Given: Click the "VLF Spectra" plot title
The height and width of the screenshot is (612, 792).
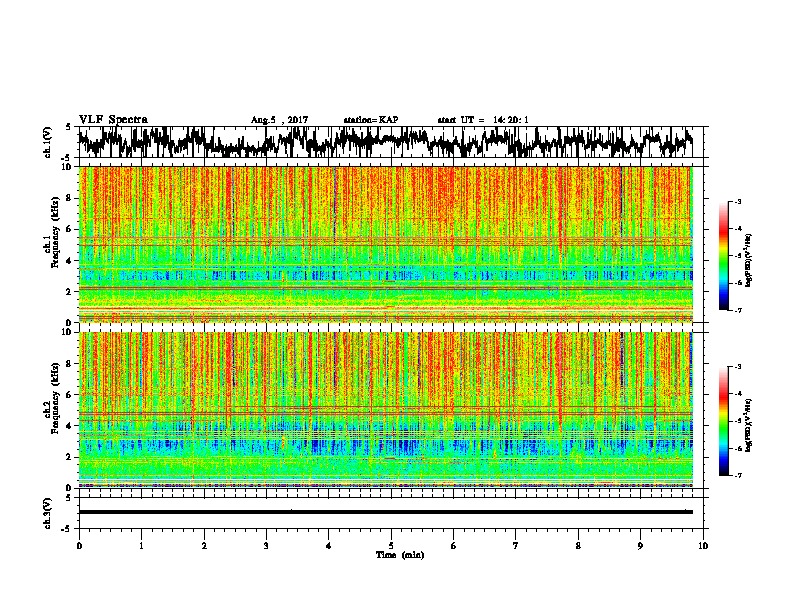Looking at the screenshot, I should 113,120.
